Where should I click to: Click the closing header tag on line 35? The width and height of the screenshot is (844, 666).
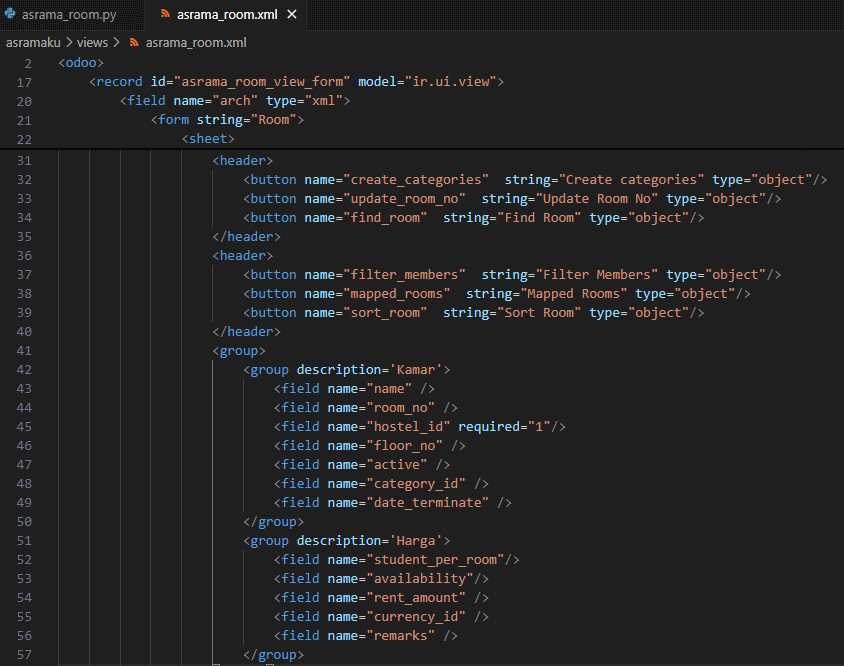247,237
